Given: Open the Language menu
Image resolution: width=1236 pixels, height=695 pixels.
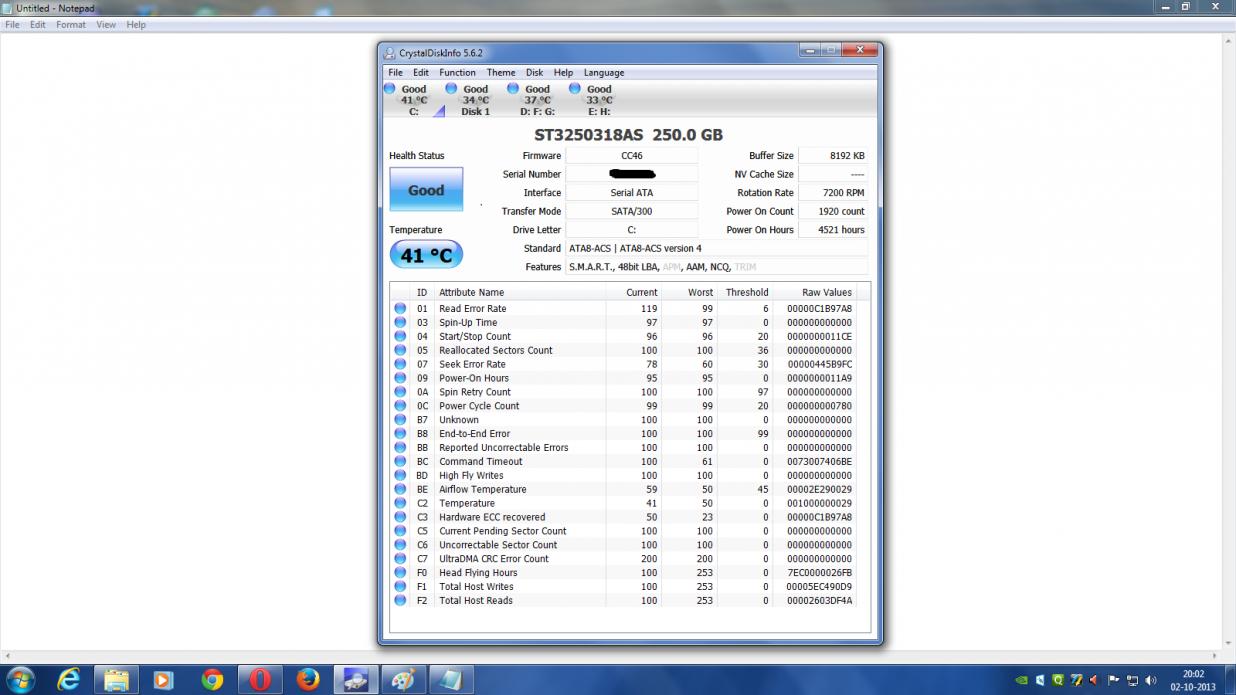Looking at the screenshot, I should click(604, 73).
